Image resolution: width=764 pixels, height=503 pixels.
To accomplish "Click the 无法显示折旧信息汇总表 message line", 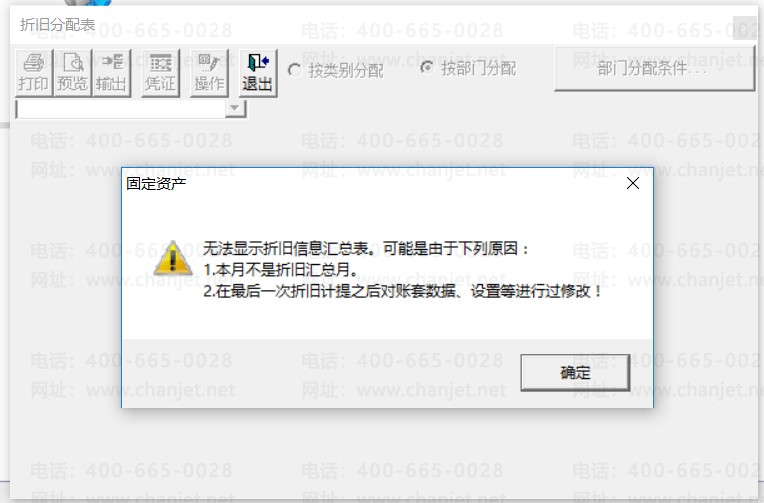I will (365, 249).
